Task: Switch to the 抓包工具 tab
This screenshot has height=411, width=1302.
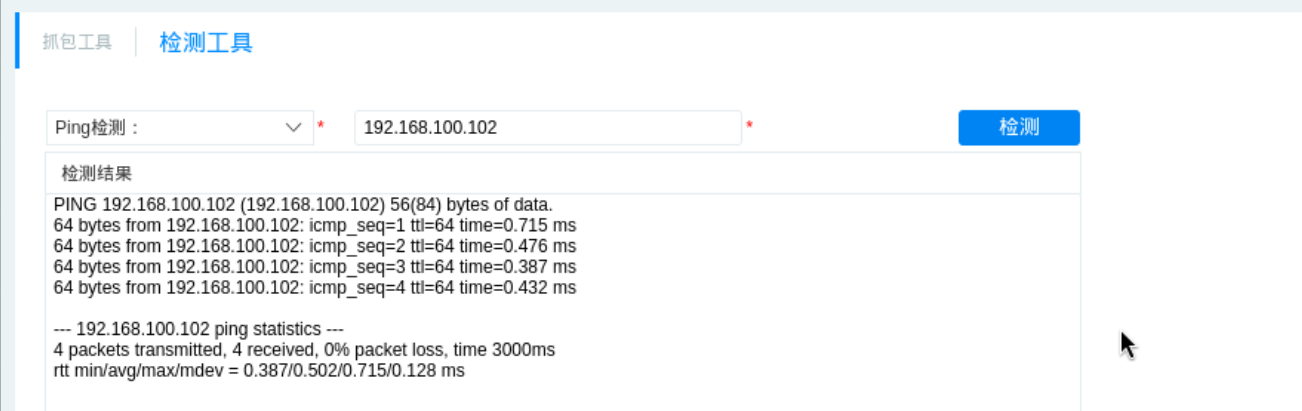Action: (77, 42)
